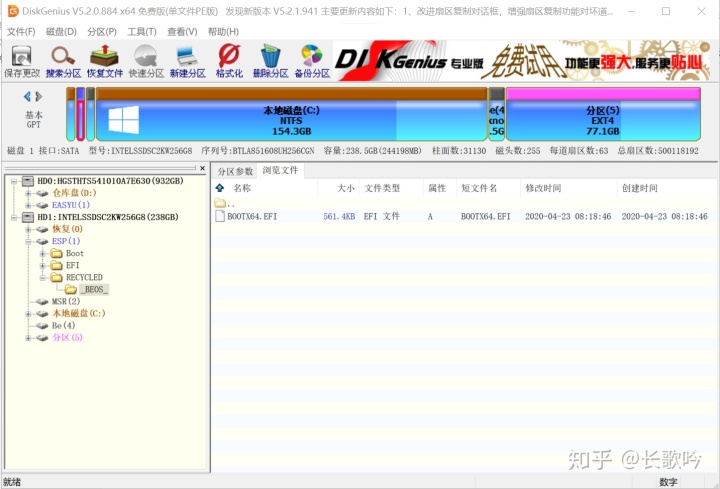This screenshot has width=720, height=489.
Task: Collapse the ESP(1) partition node
Action: coord(28,241)
